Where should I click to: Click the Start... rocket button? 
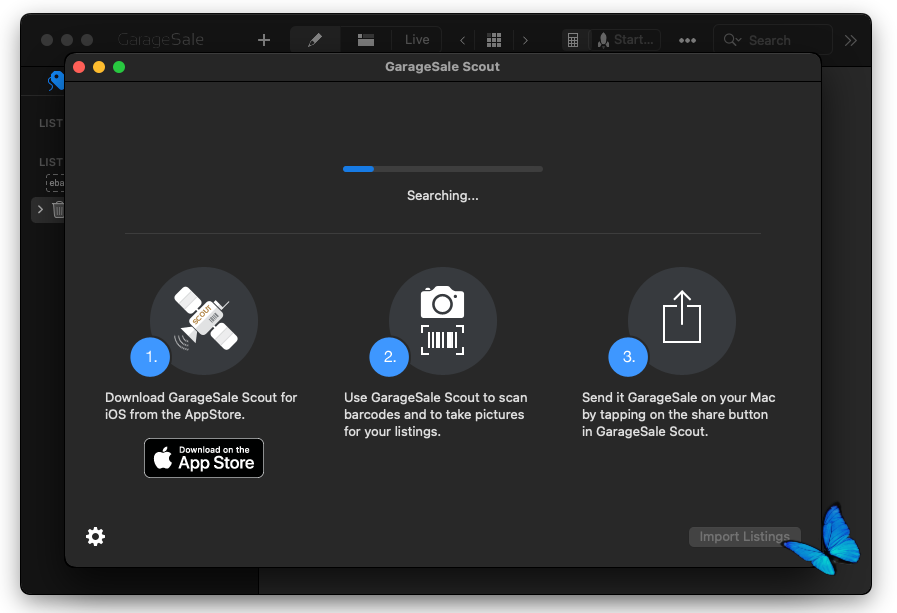tap(625, 40)
